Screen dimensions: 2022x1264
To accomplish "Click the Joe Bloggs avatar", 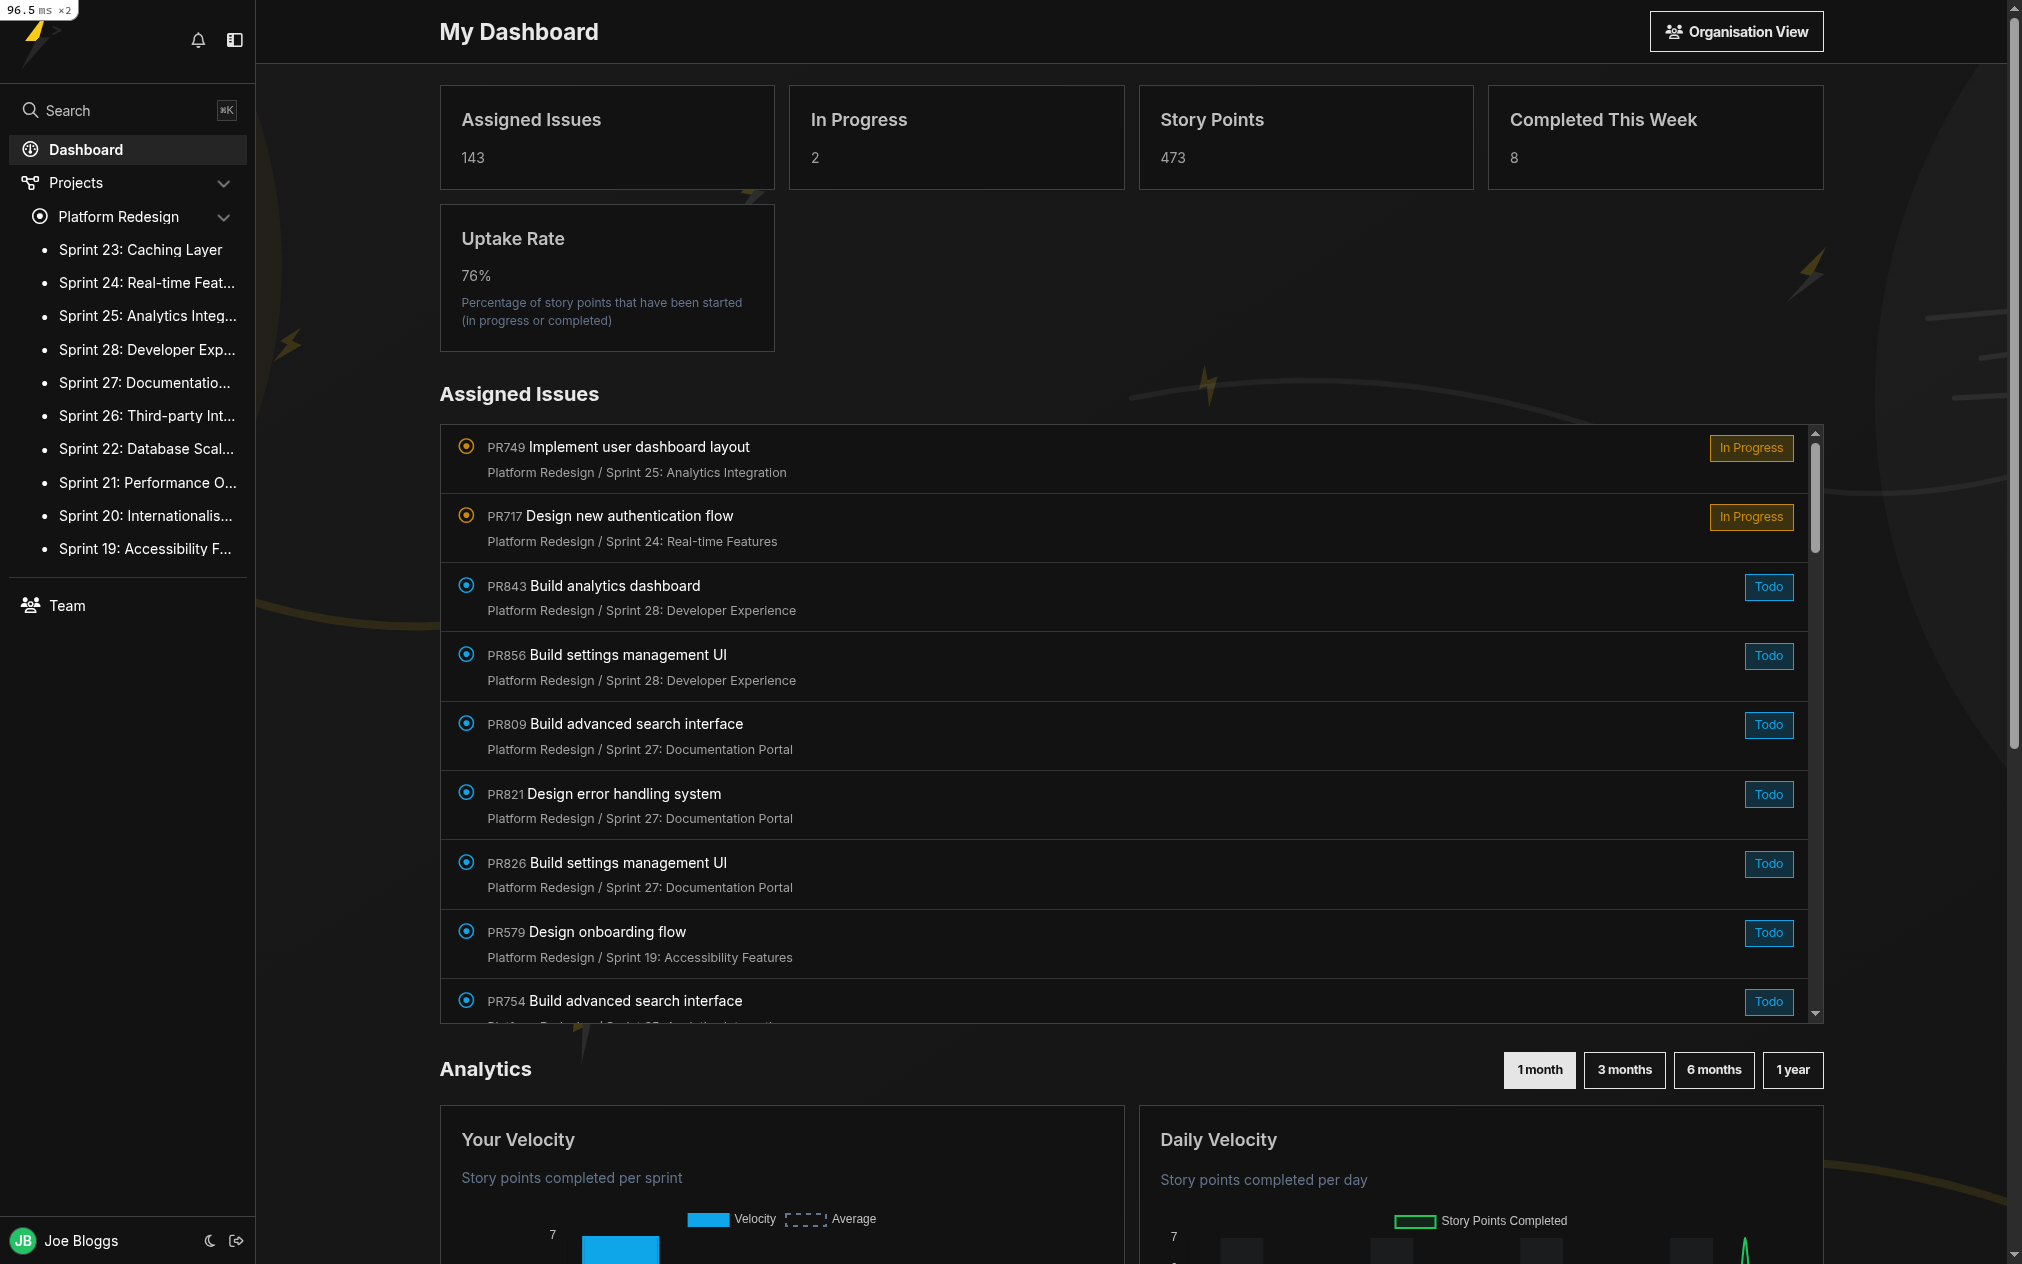I will [x=23, y=1241].
